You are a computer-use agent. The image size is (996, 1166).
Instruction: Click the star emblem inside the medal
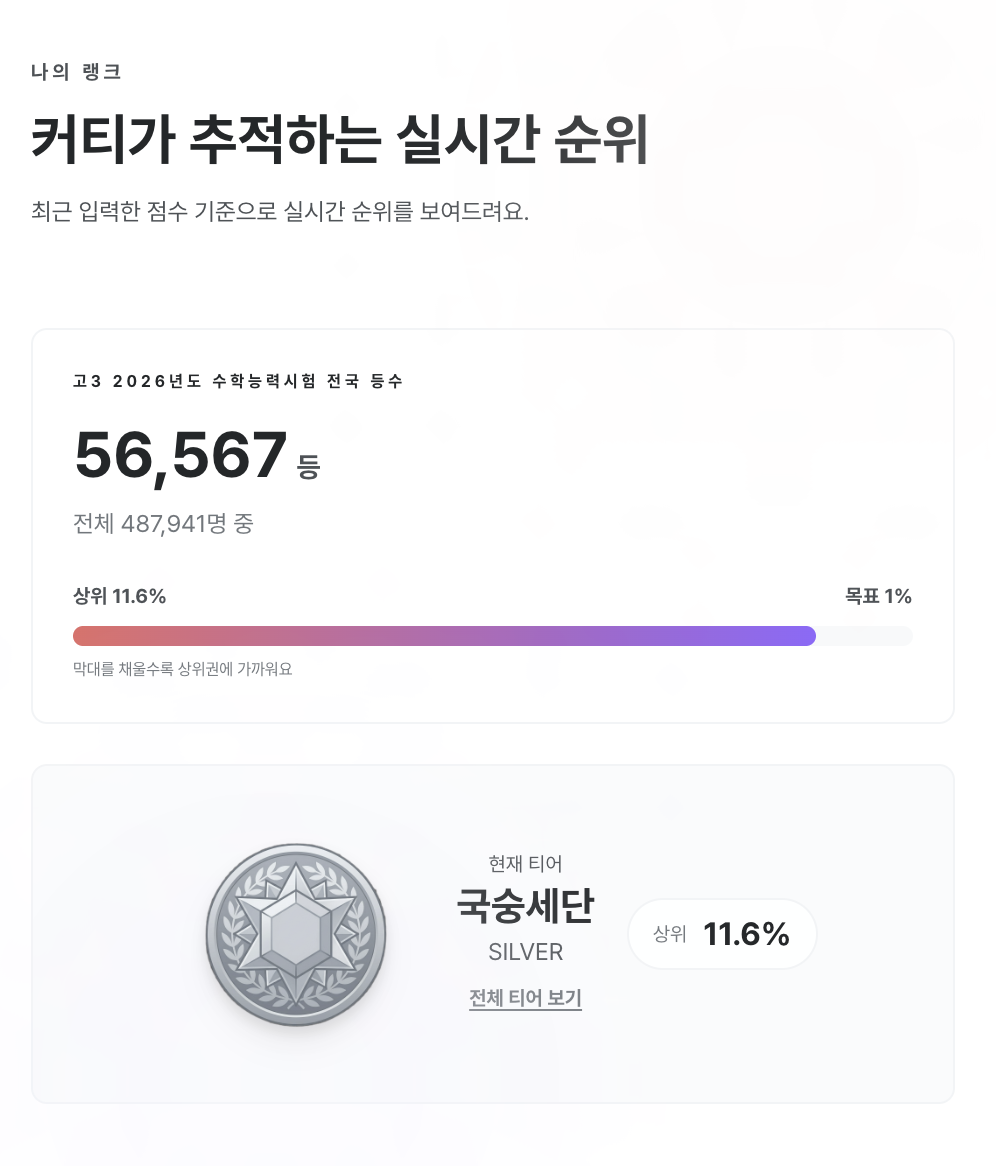(x=296, y=930)
